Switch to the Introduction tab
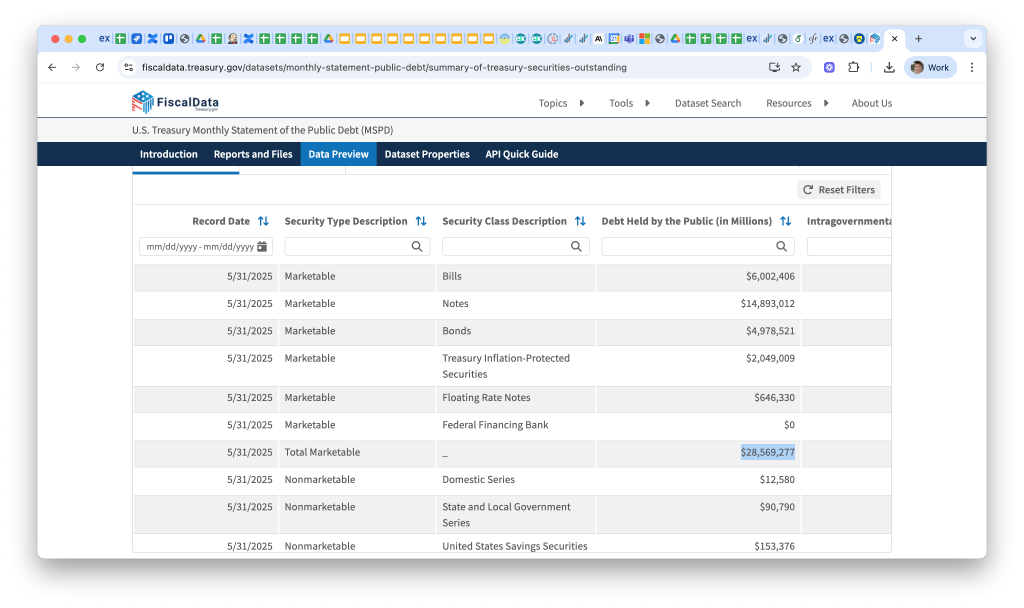 pos(169,154)
